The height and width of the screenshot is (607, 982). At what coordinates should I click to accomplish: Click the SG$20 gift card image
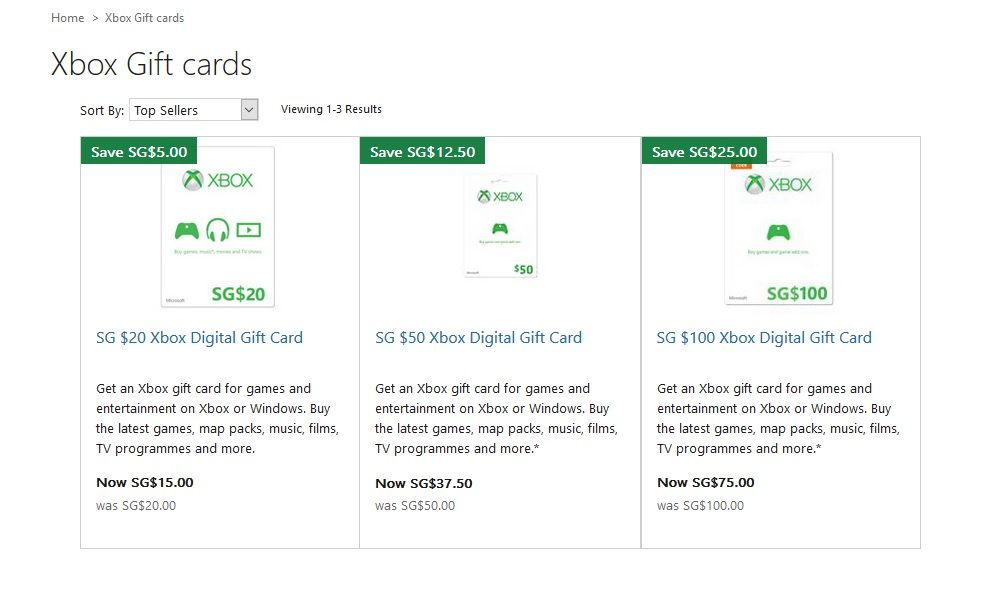(x=218, y=228)
